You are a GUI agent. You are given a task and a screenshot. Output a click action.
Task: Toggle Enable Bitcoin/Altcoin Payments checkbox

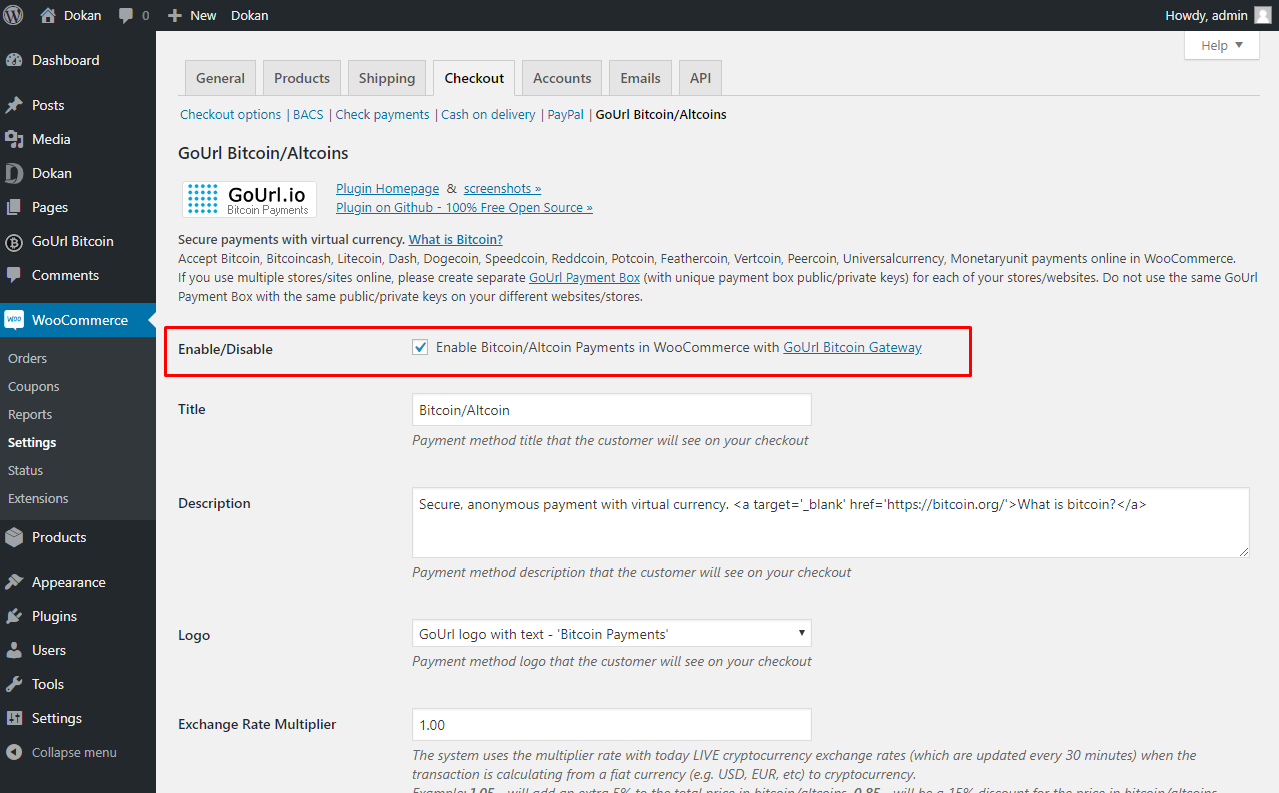[420, 347]
